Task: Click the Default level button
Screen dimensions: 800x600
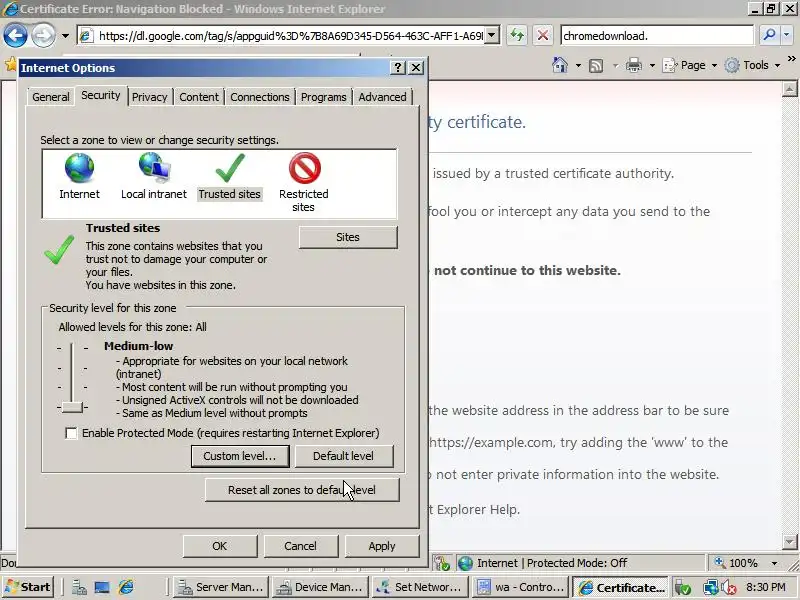Action: (x=343, y=456)
